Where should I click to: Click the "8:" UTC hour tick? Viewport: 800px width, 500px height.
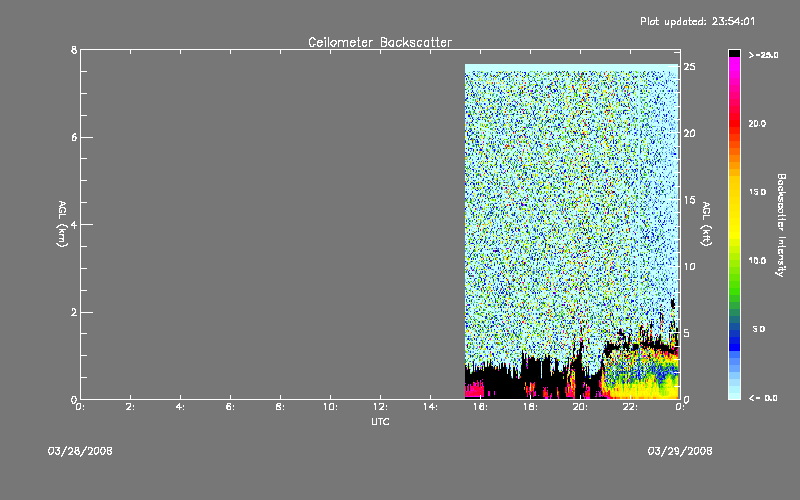click(x=281, y=407)
